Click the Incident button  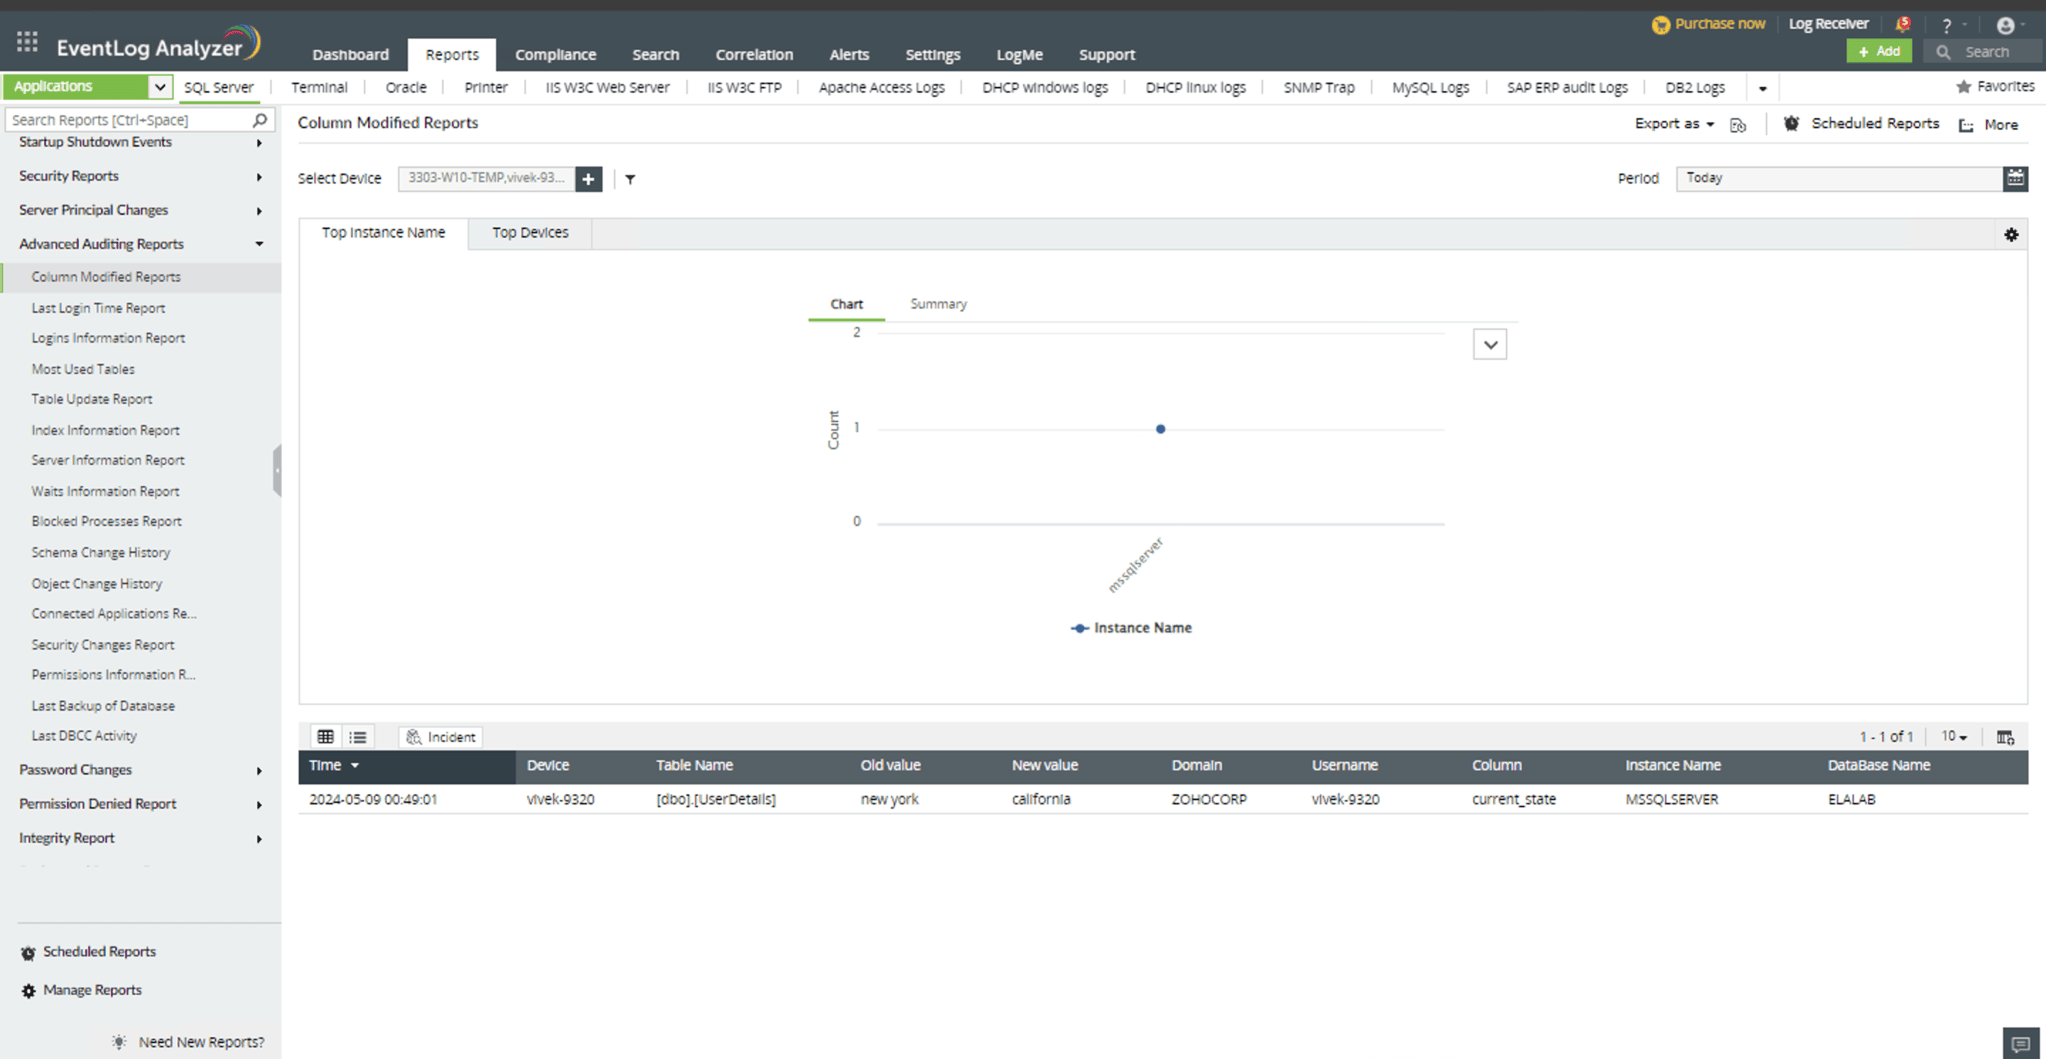[441, 737]
